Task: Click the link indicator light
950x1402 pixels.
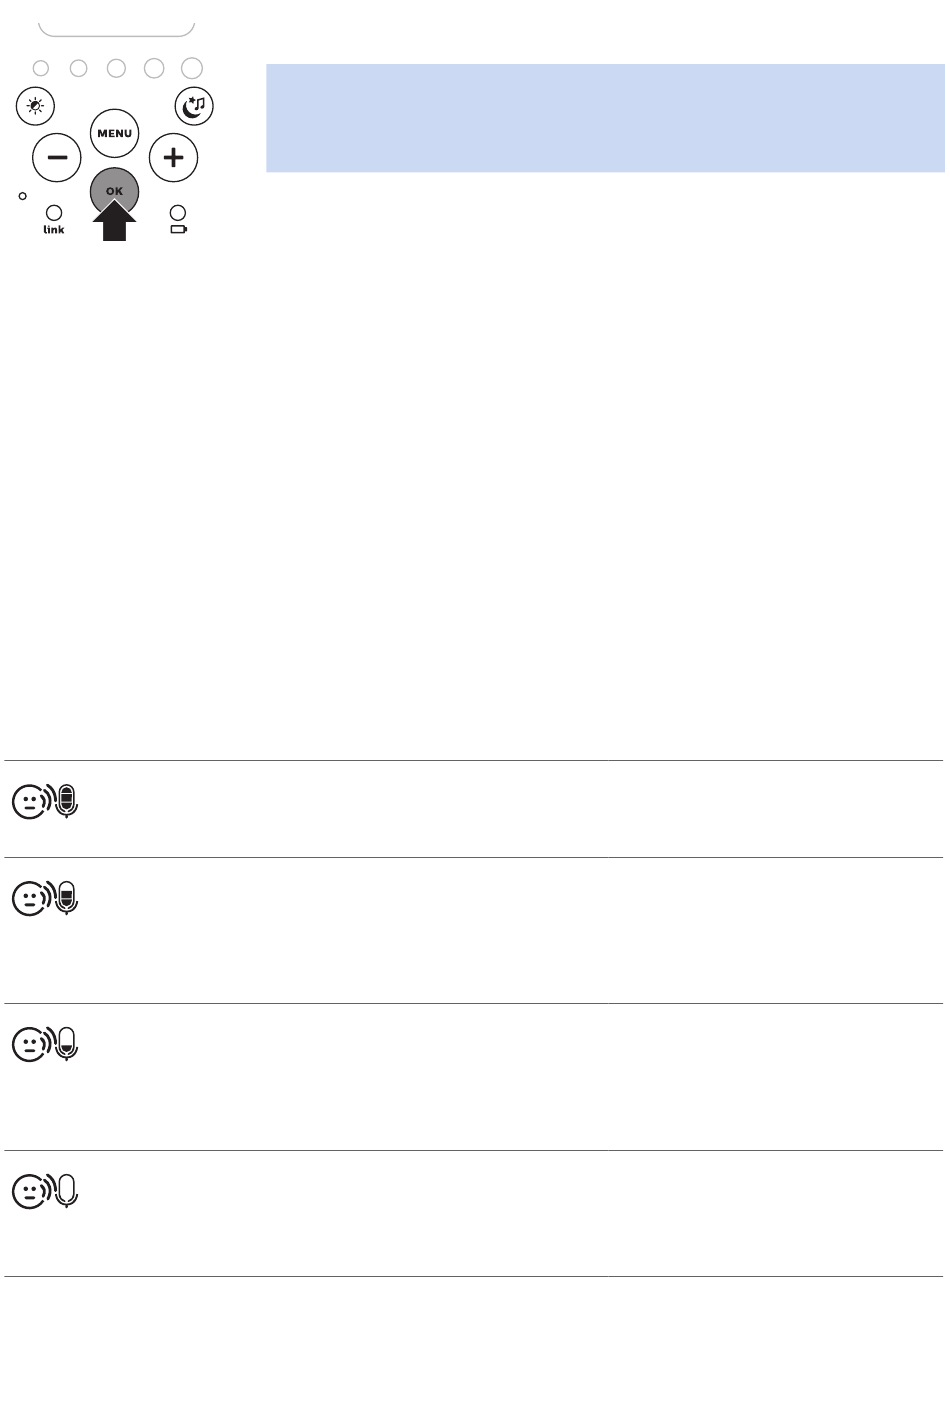Action: click(54, 213)
